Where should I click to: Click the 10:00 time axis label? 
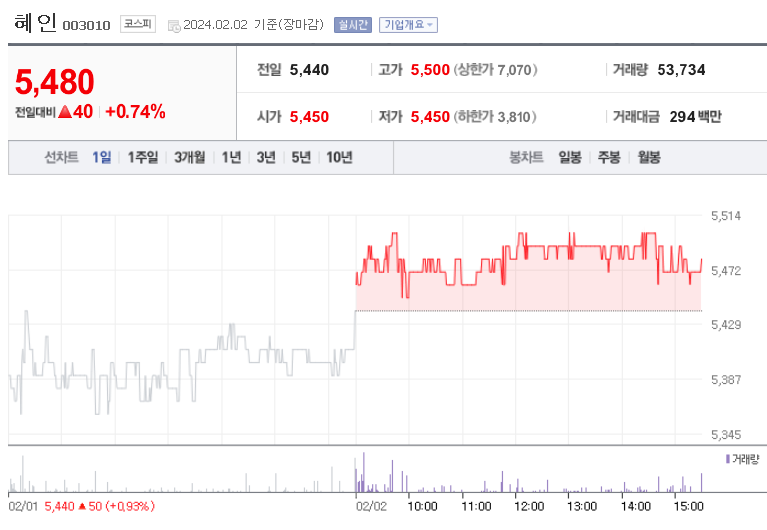click(x=423, y=506)
